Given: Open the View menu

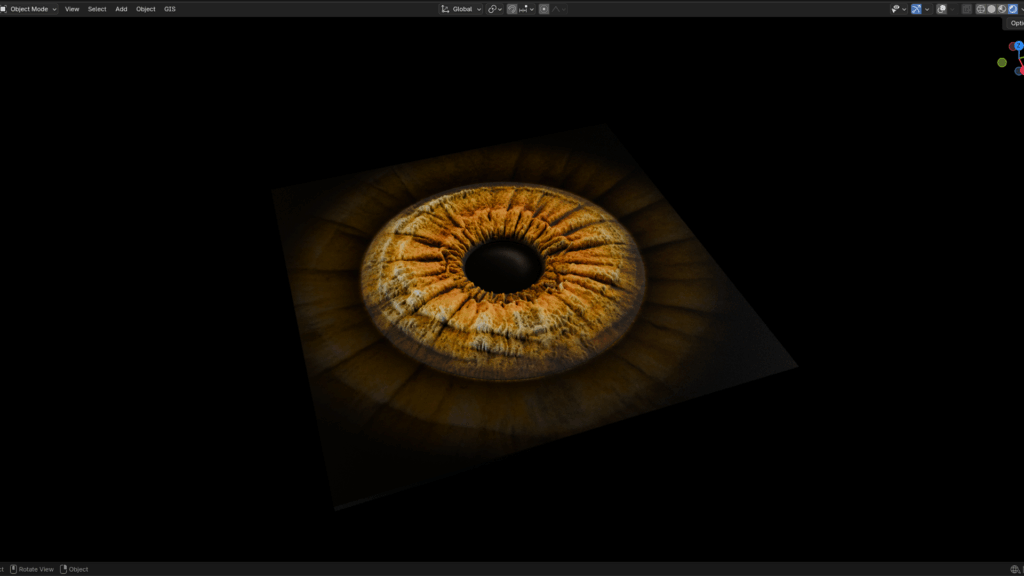Looking at the screenshot, I should pyautogui.click(x=72, y=9).
